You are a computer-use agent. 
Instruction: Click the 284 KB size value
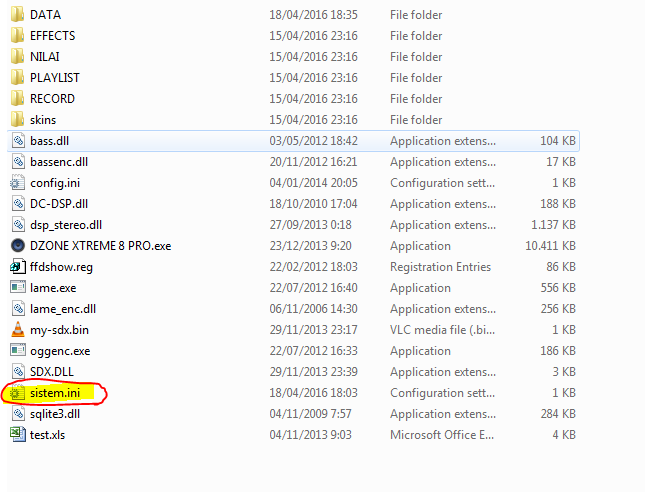click(558, 413)
